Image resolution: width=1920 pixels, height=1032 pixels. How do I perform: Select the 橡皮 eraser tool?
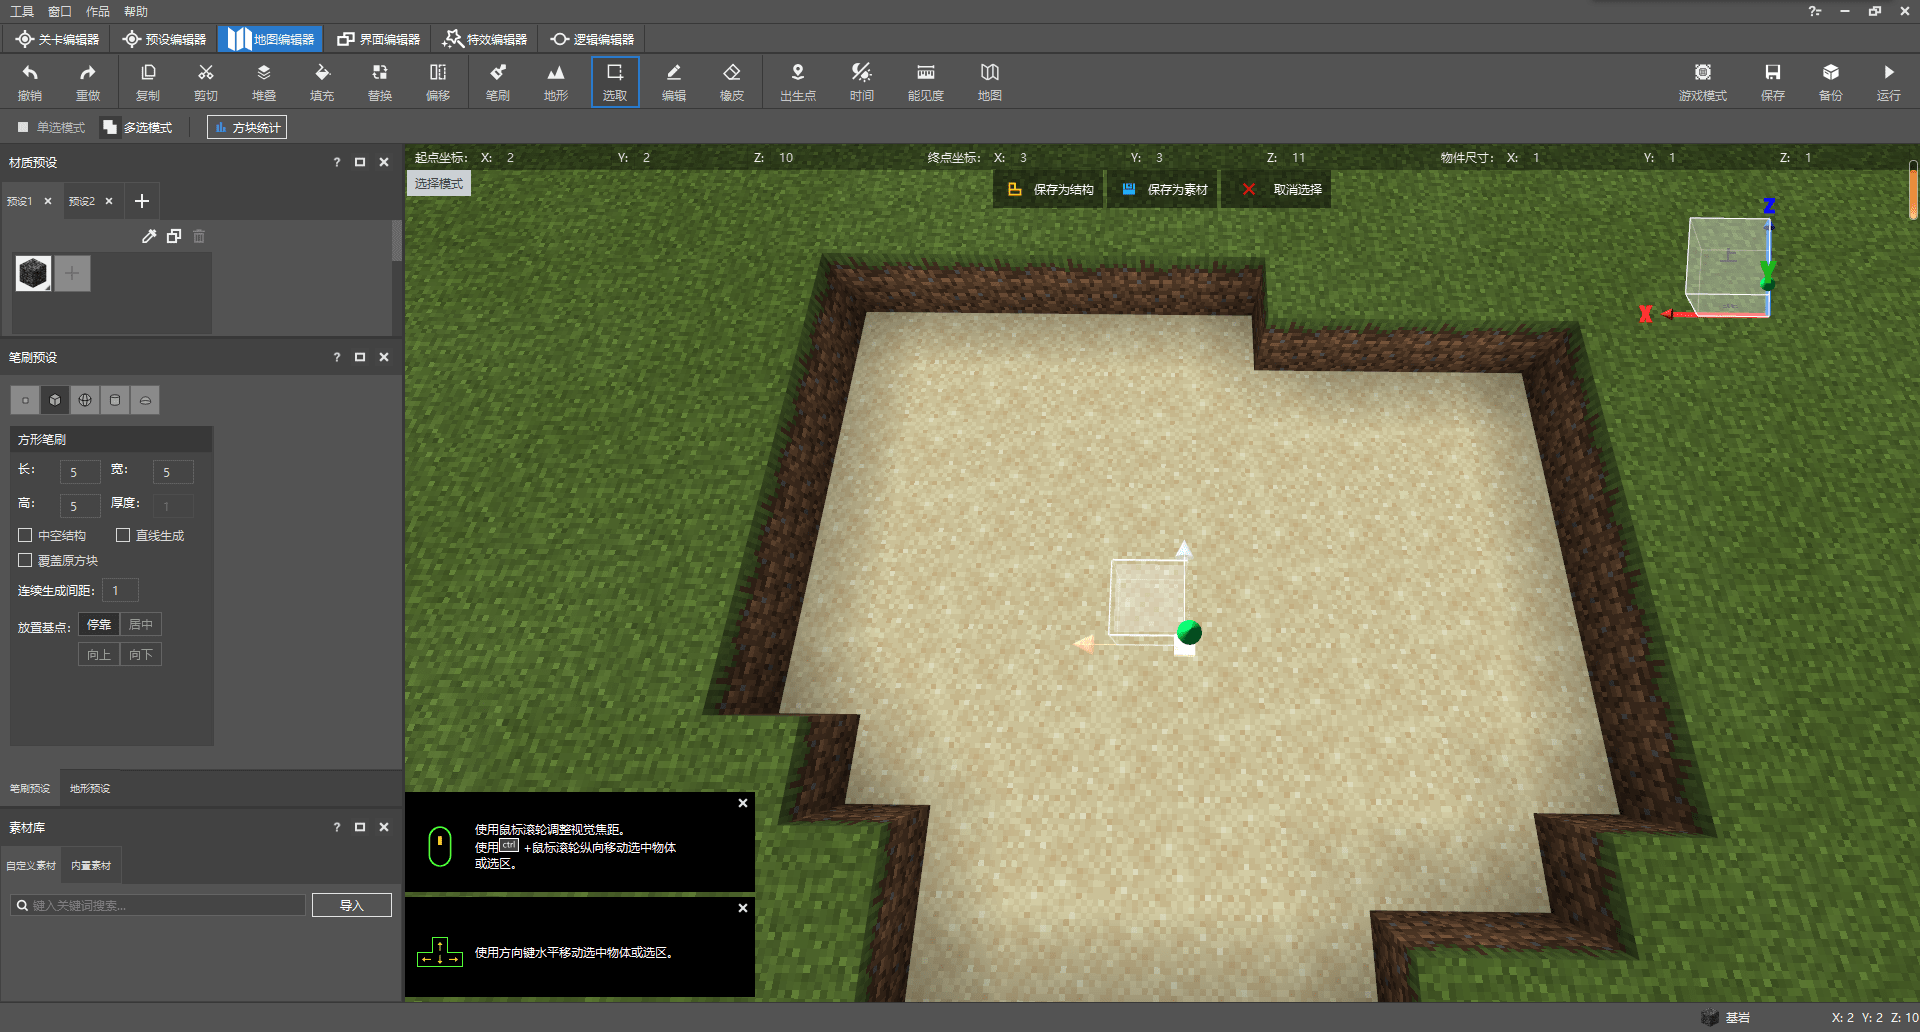click(x=732, y=82)
